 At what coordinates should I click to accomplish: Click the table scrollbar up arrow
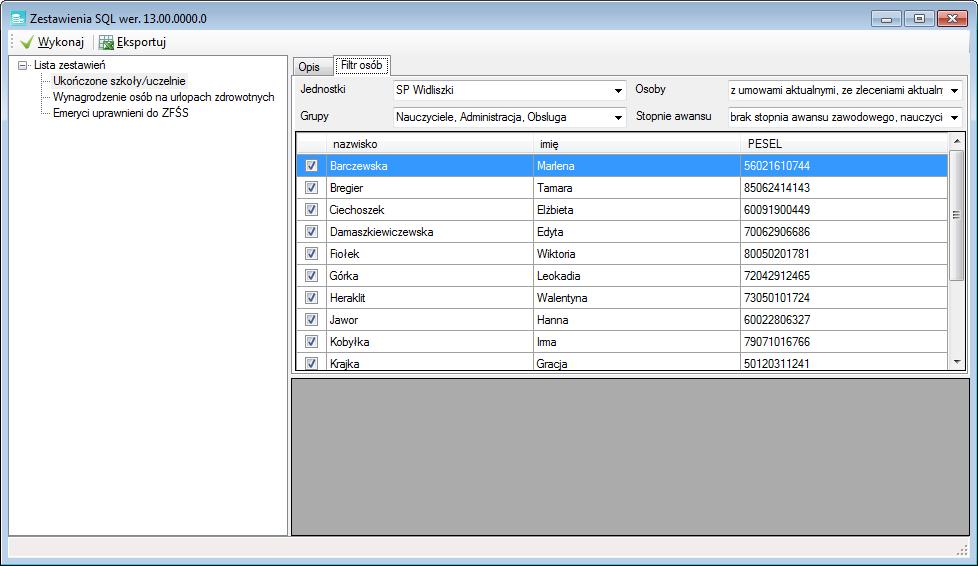coord(957,141)
